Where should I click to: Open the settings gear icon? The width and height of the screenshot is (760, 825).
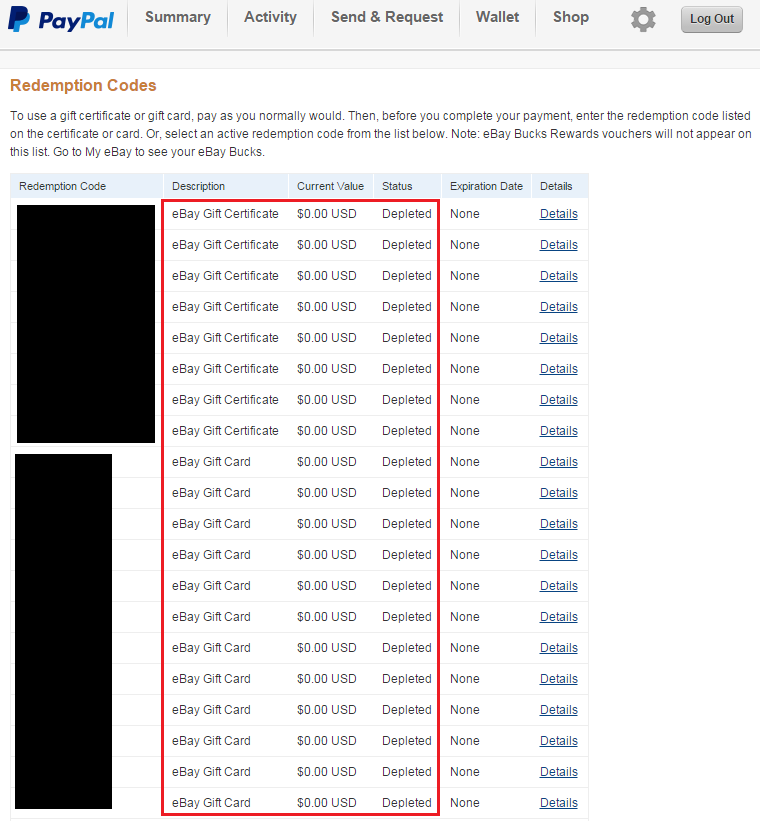643,20
